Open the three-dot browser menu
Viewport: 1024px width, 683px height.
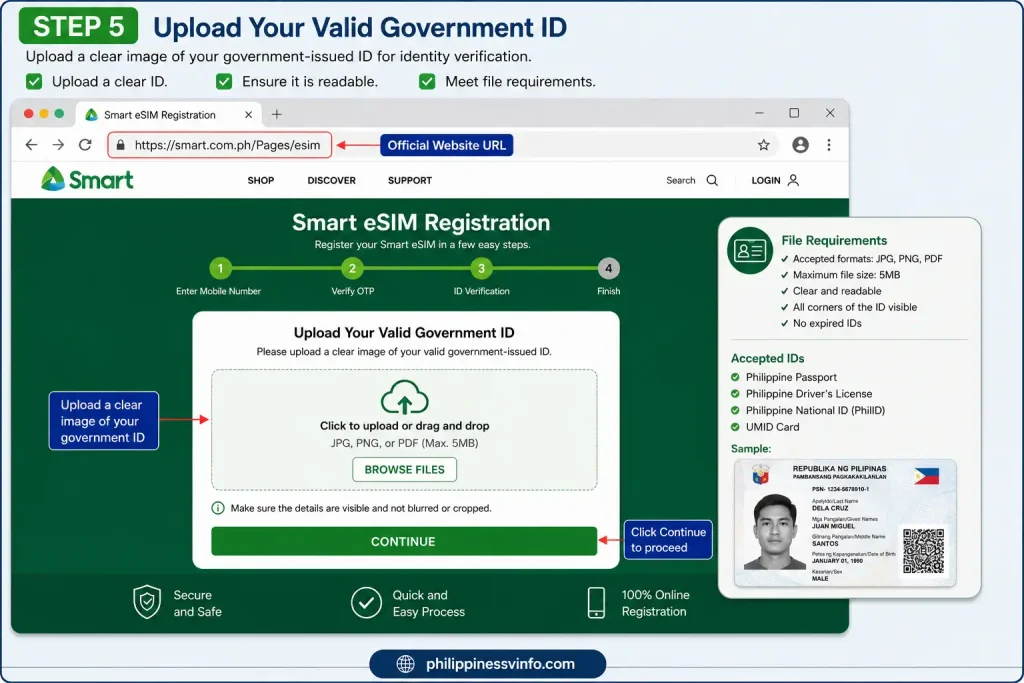point(829,145)
